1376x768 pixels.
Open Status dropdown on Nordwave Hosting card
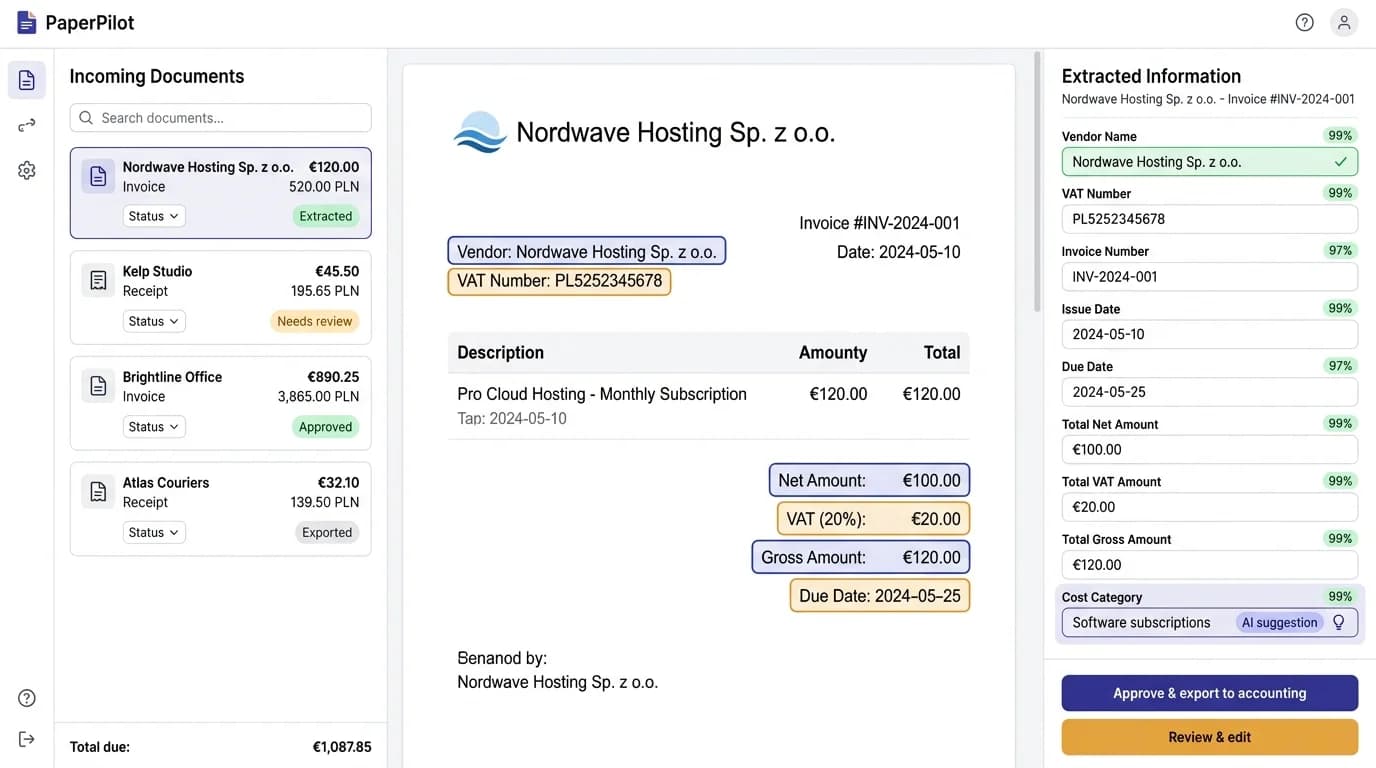[x=154, y=216]
